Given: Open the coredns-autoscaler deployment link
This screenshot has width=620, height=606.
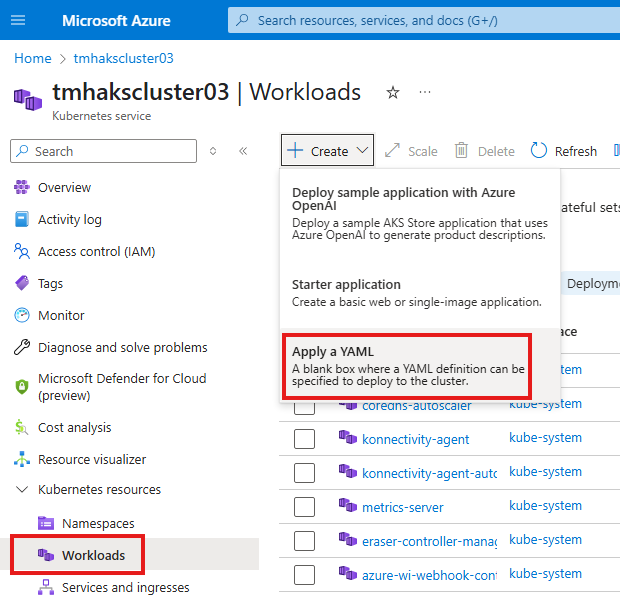Looking at the screenshot, I should (x=417, y=406).
